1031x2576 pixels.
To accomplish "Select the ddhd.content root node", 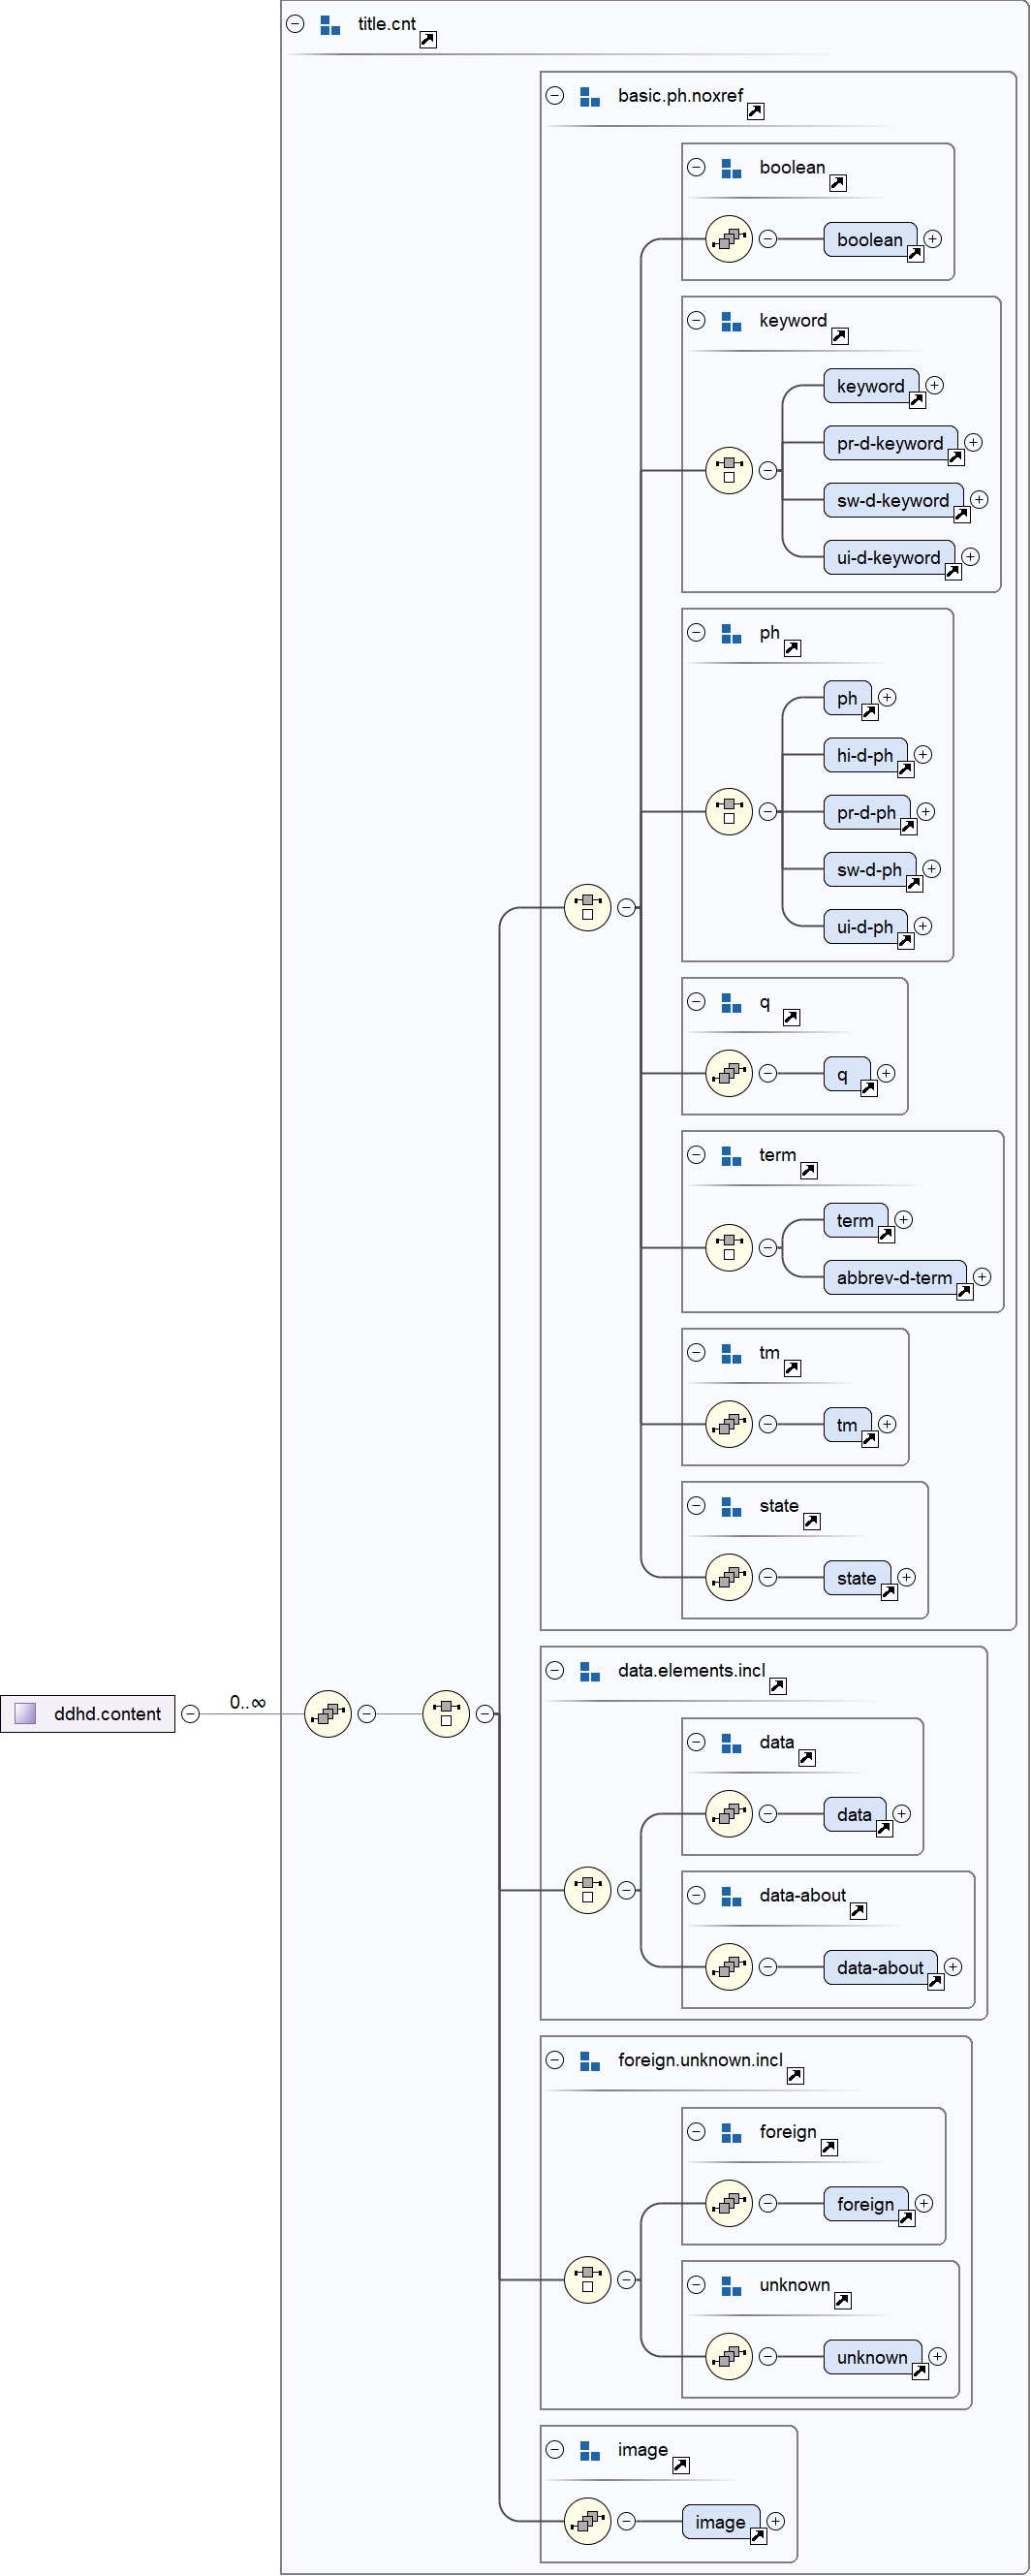I will (x=88, y=1714).
